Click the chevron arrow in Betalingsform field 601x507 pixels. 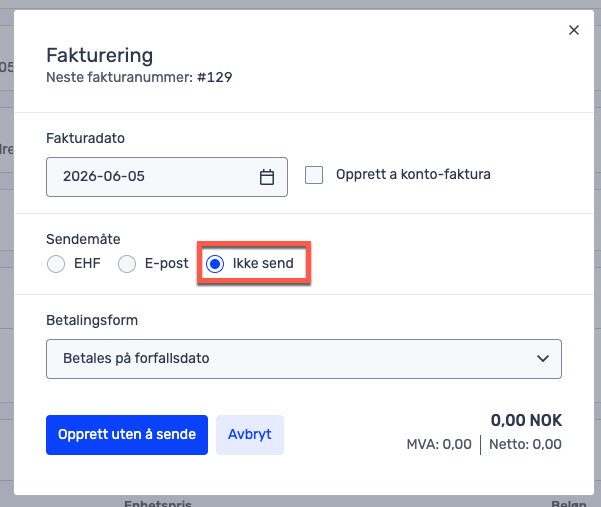(x=543, y=359)
